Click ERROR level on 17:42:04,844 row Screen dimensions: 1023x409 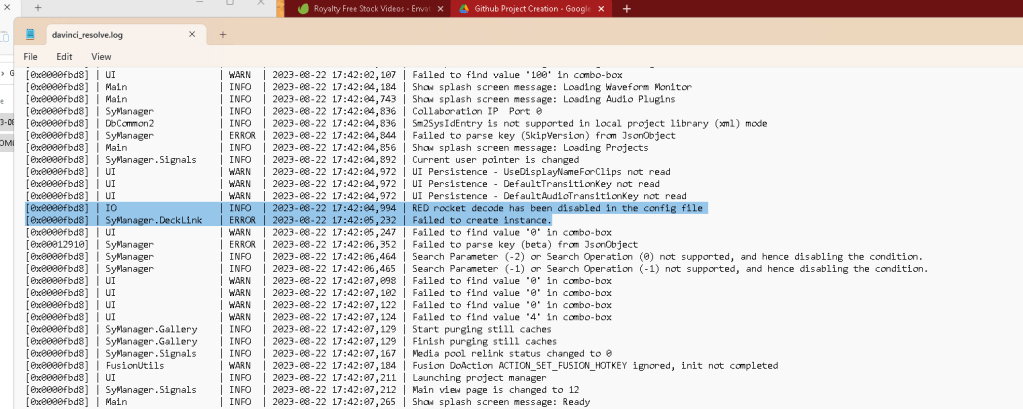(x=242, y=136)
